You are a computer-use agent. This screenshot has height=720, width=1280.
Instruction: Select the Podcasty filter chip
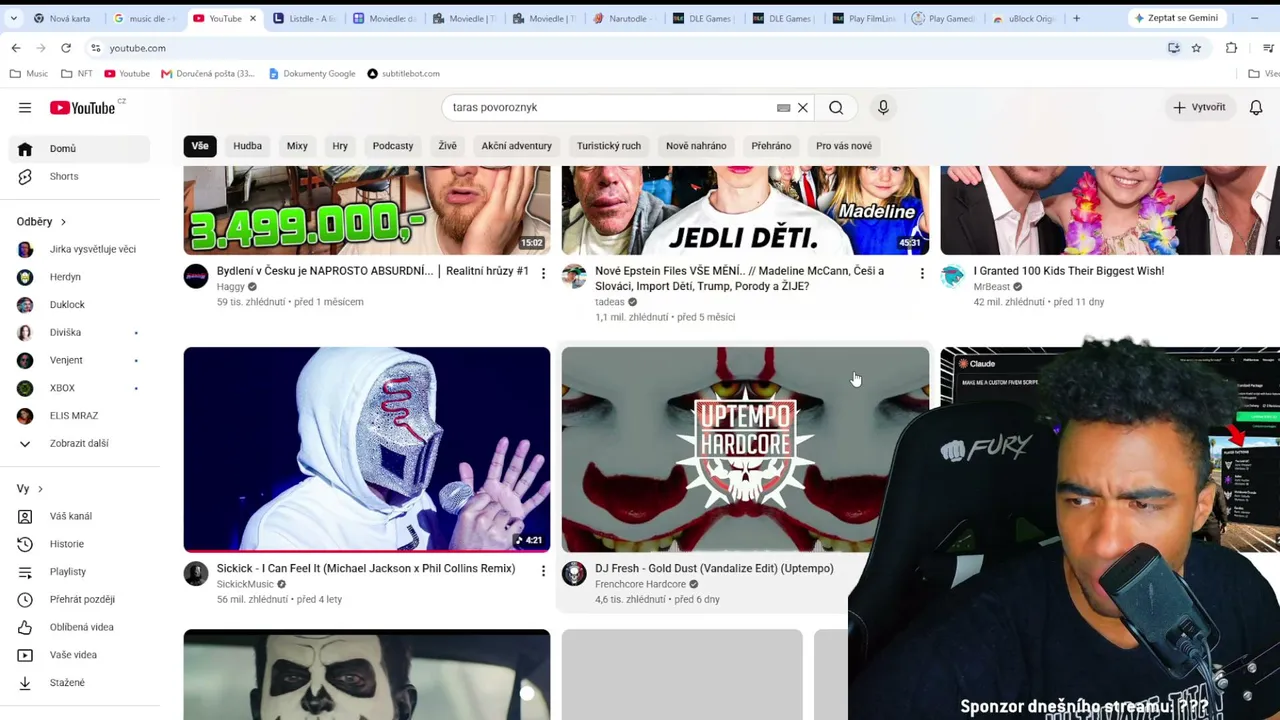(393, 146)
